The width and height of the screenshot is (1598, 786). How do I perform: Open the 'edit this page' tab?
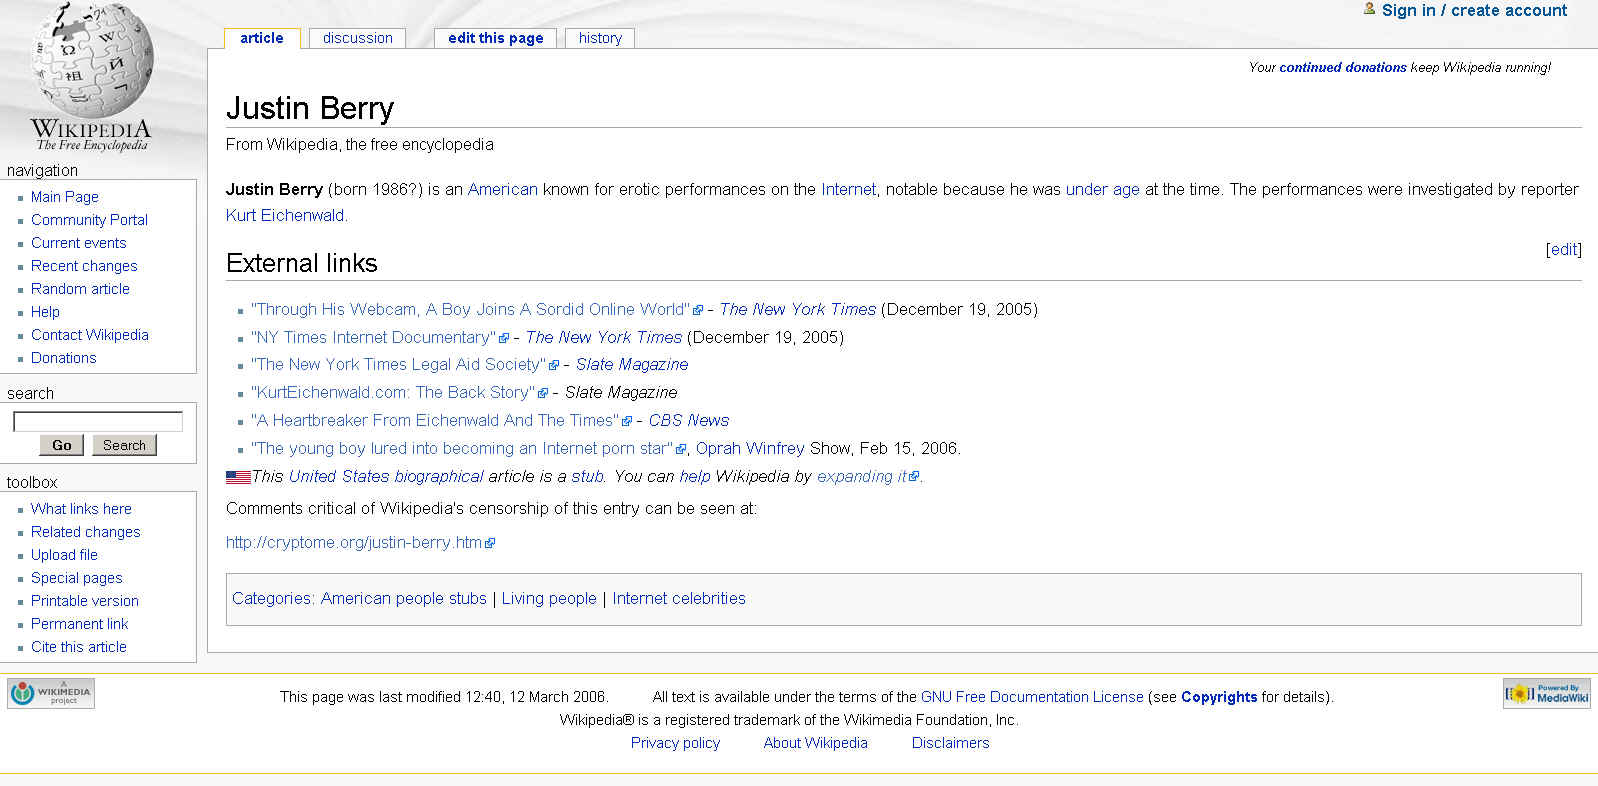coord(495,38)
